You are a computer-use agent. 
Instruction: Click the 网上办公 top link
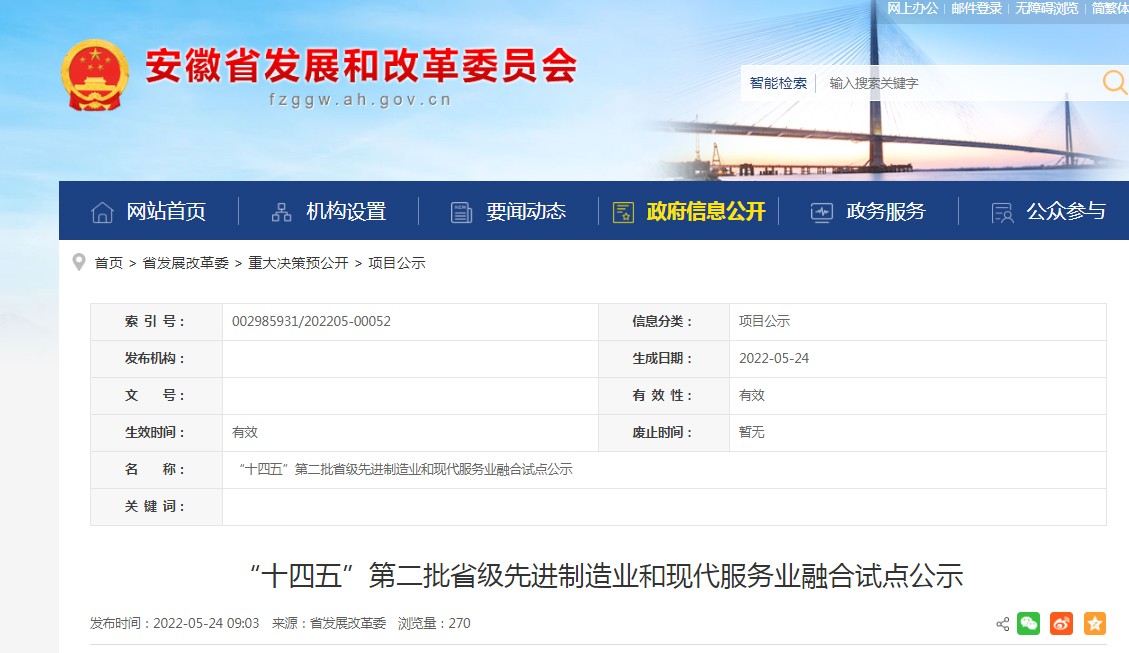click(913, 8)
